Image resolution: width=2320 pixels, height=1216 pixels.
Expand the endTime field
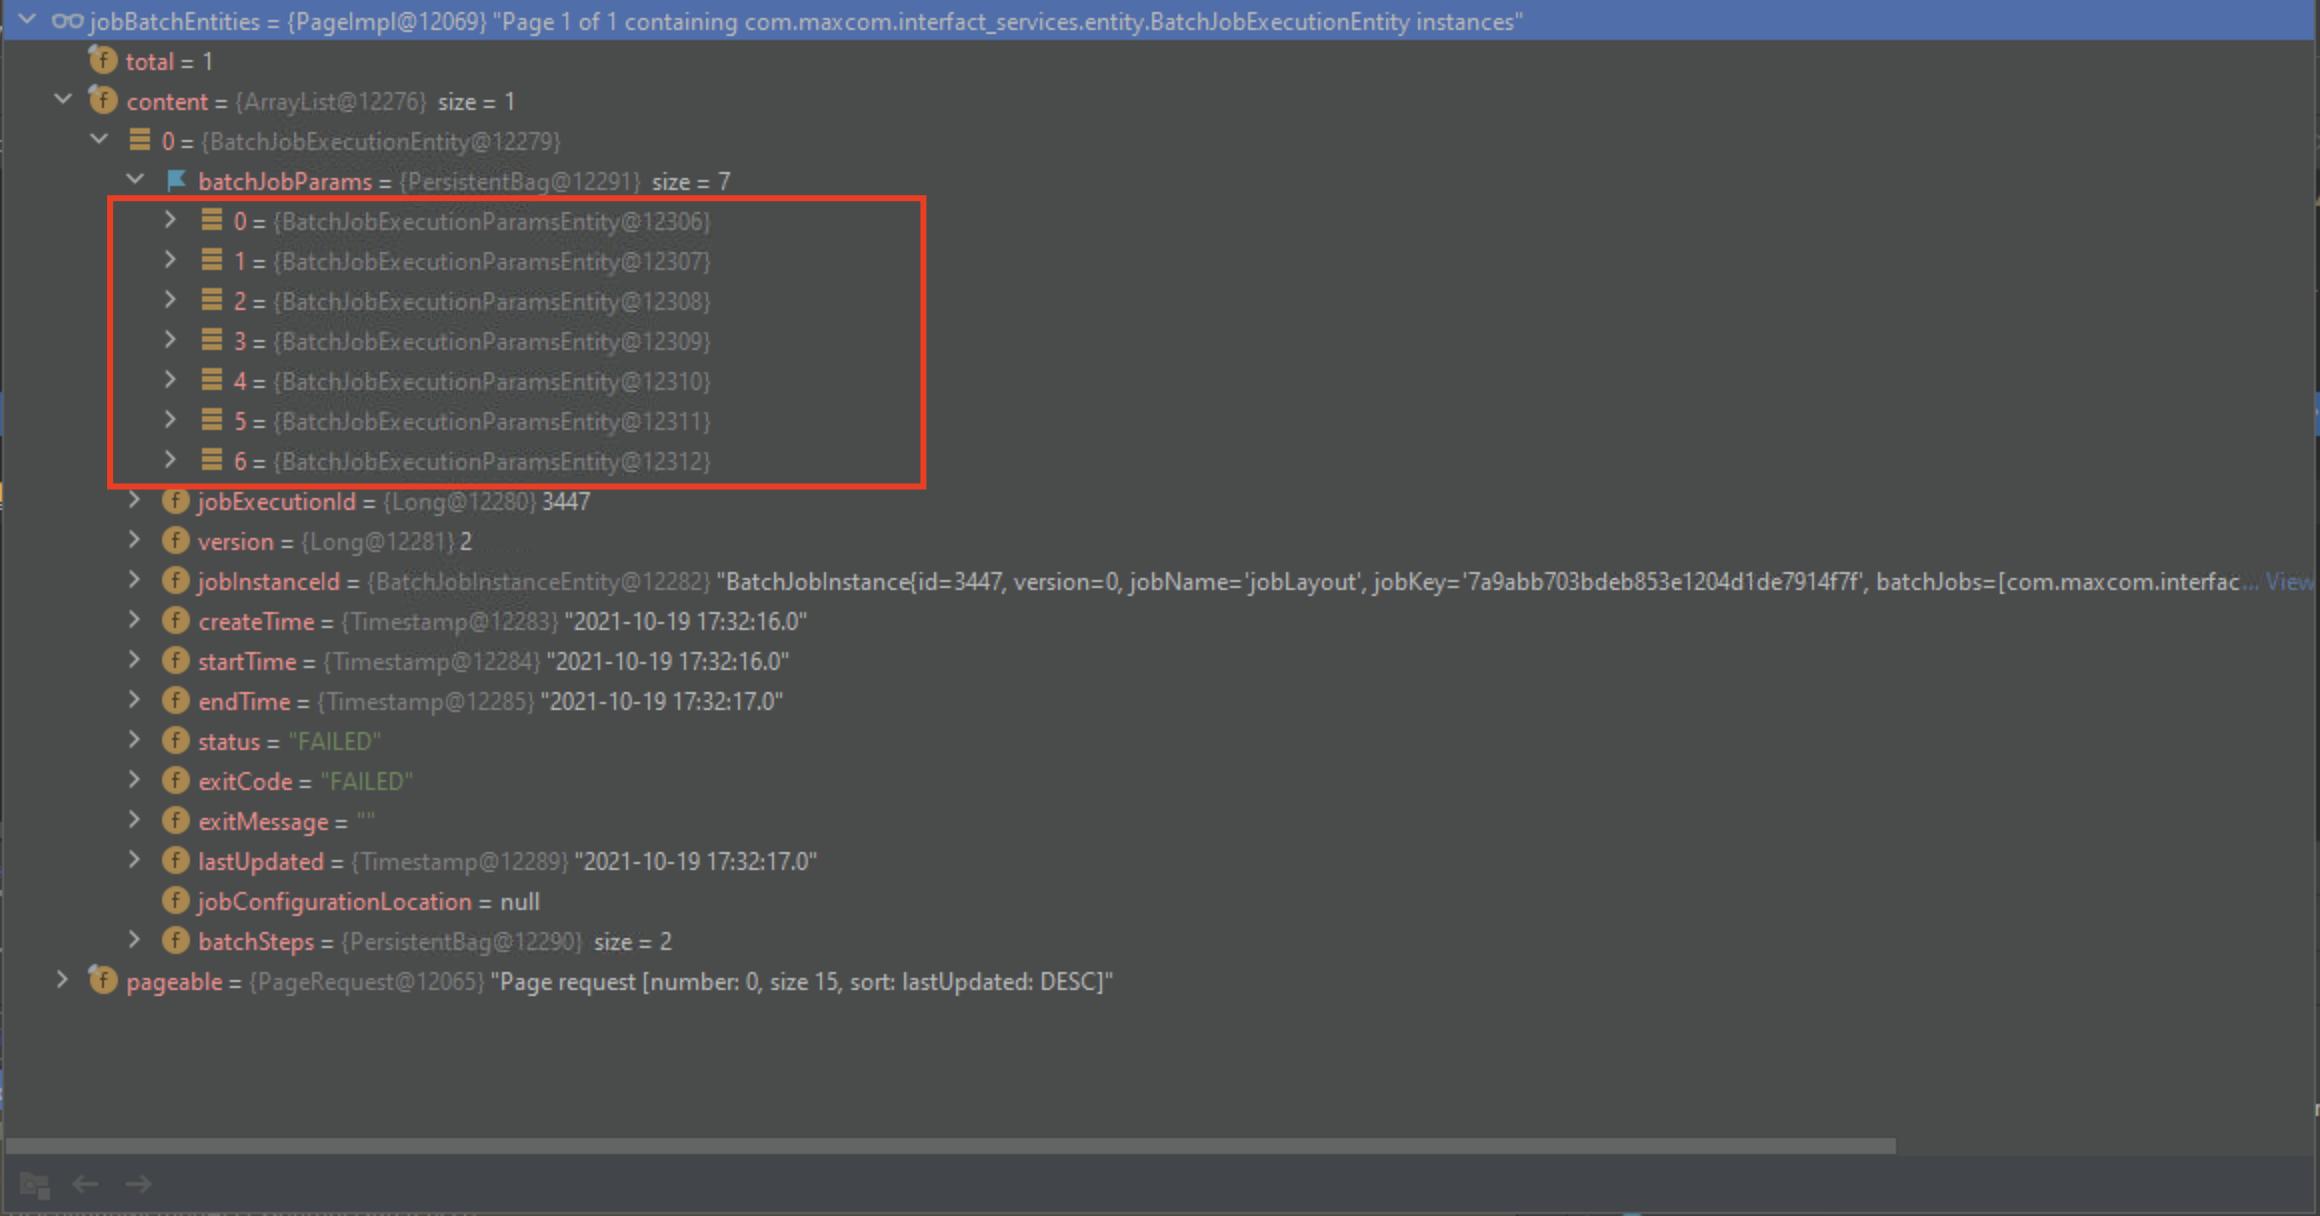pos(135,700)
